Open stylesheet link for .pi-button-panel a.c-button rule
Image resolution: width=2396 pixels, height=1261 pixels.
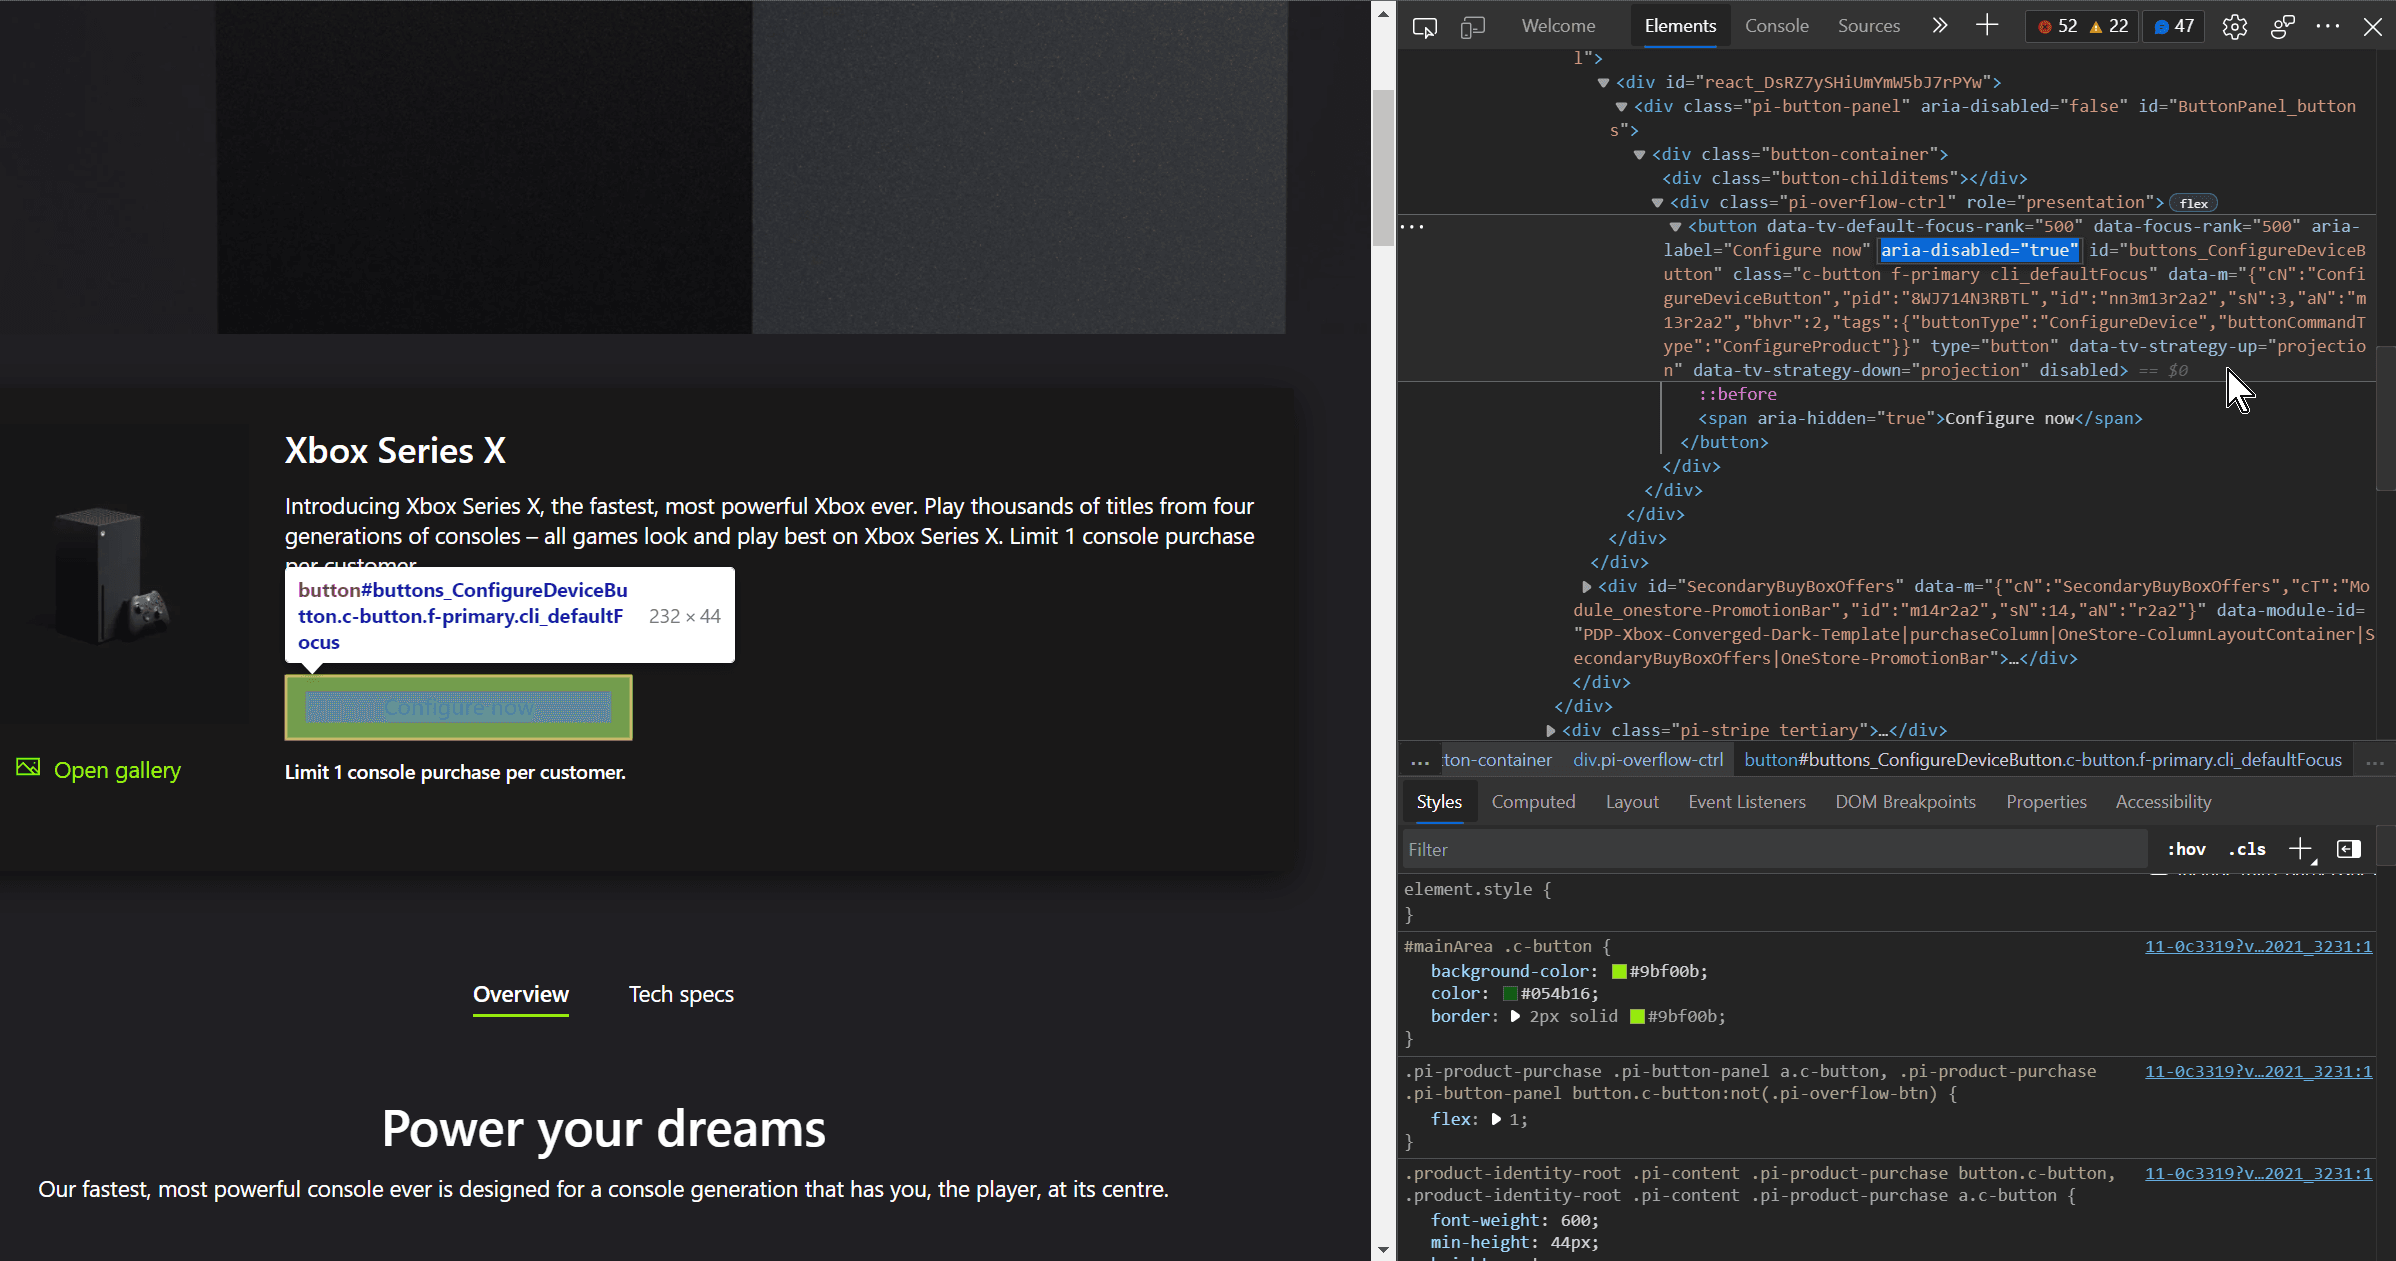pos(2258,1071)
